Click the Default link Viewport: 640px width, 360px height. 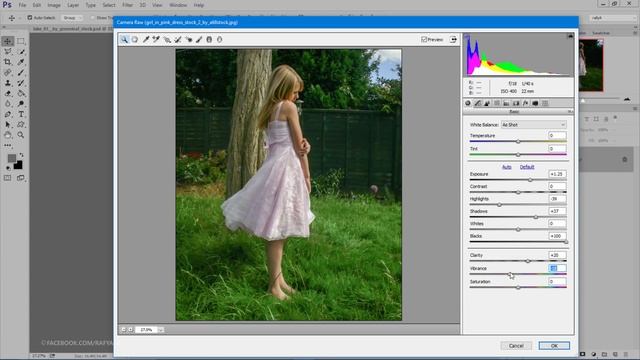[x=527, y=167]
